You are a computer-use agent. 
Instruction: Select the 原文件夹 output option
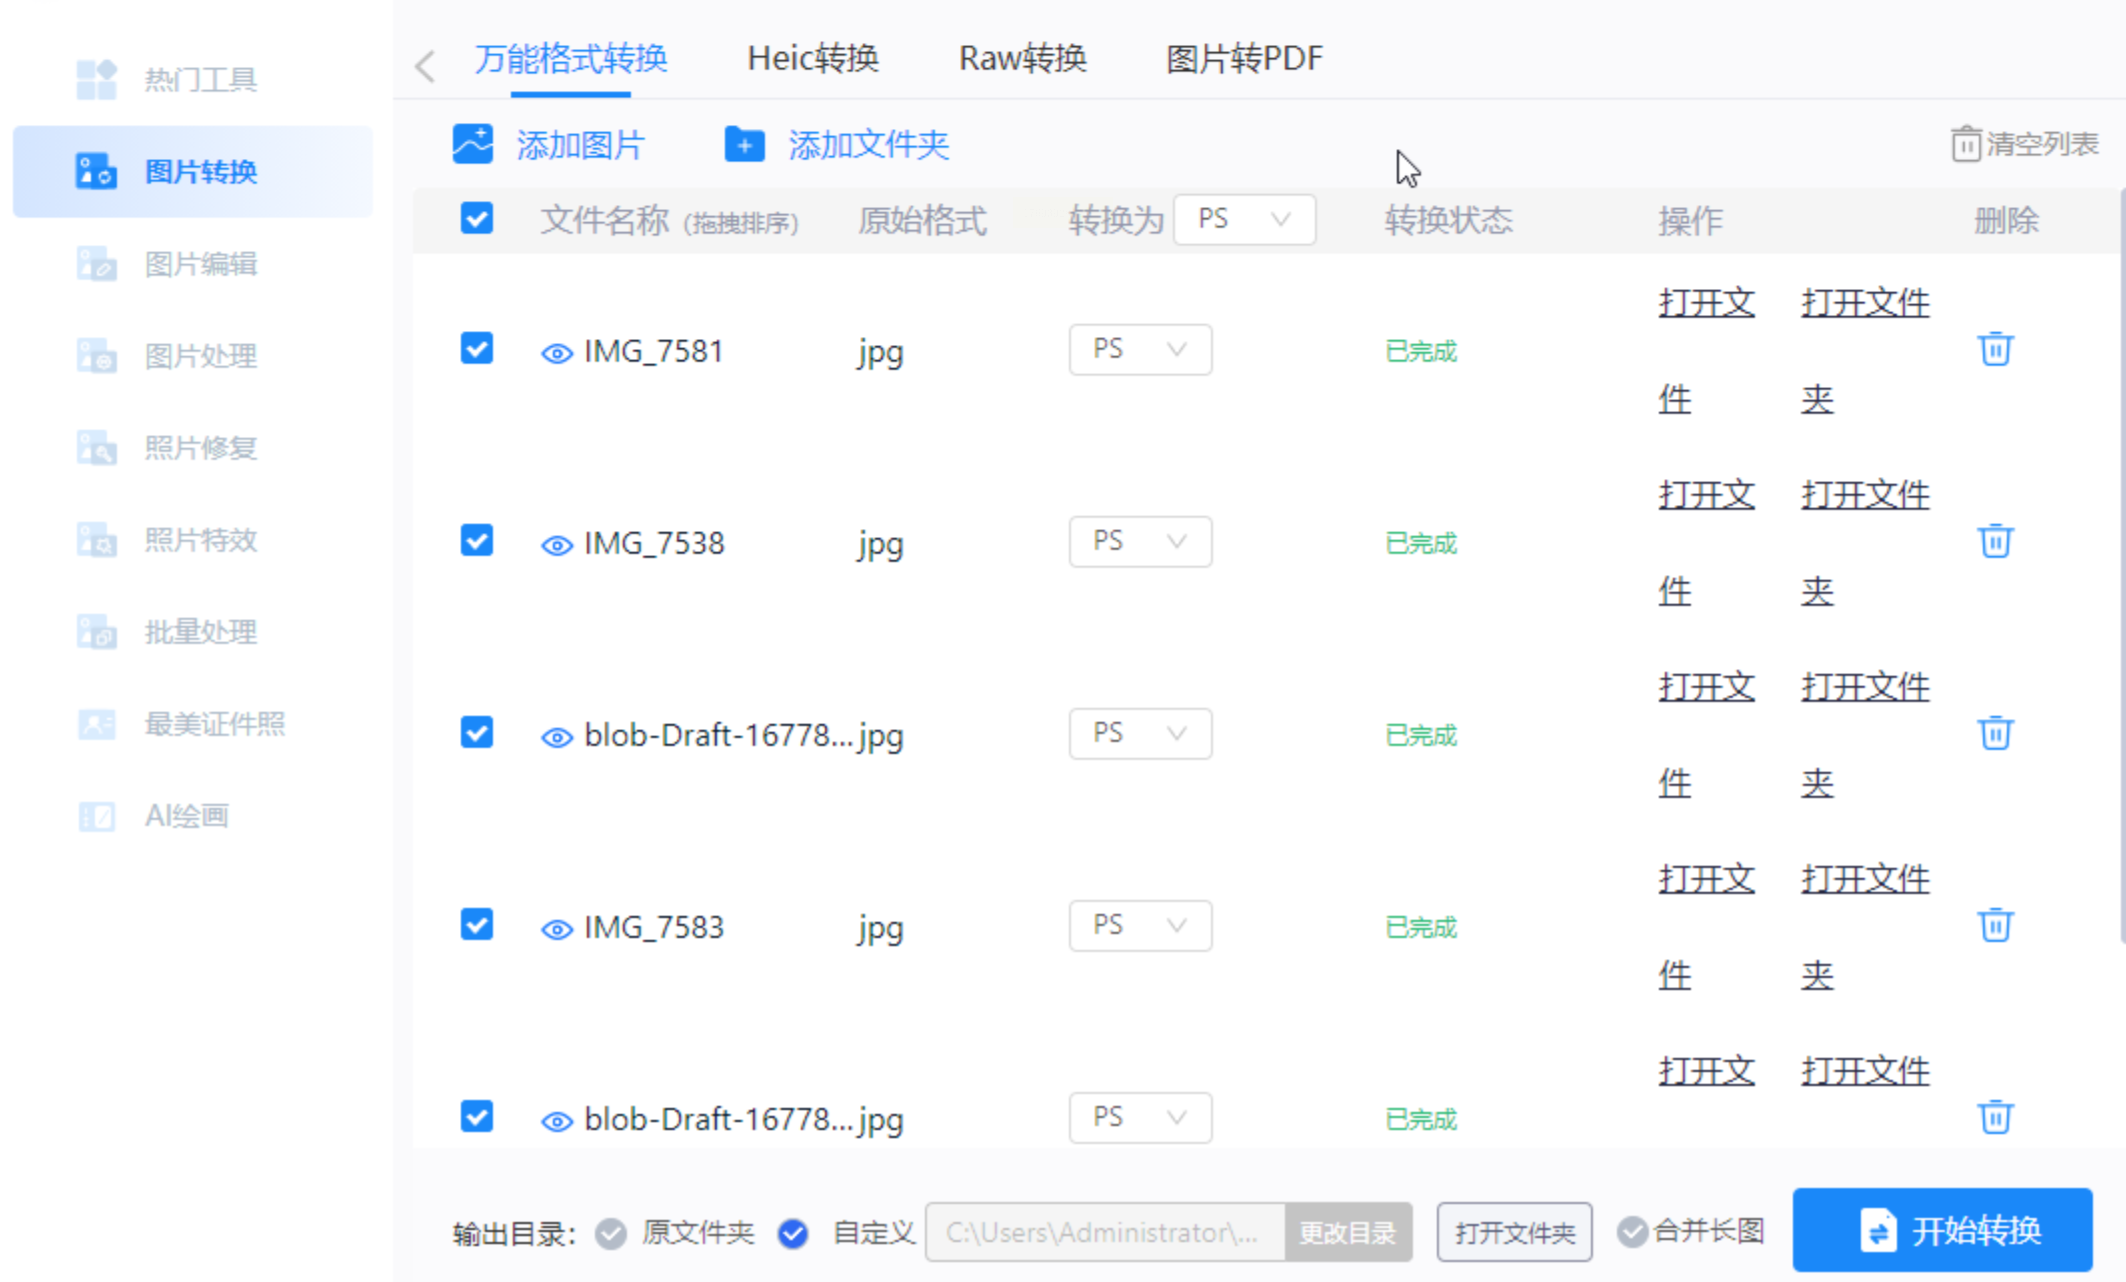(x=611, y=1233)
